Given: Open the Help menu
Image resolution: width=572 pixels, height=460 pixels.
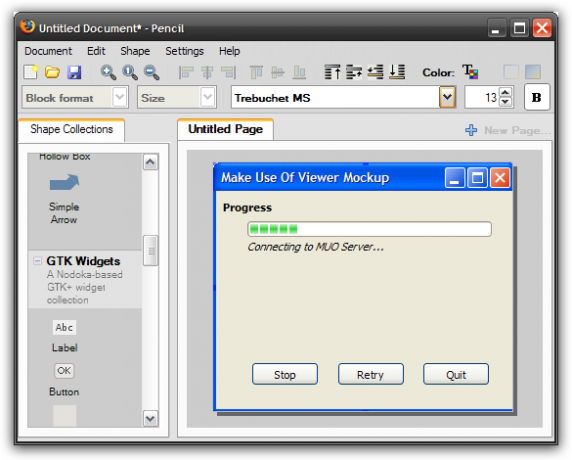Looking at the screenshot, I should click(x=229, y=51).
